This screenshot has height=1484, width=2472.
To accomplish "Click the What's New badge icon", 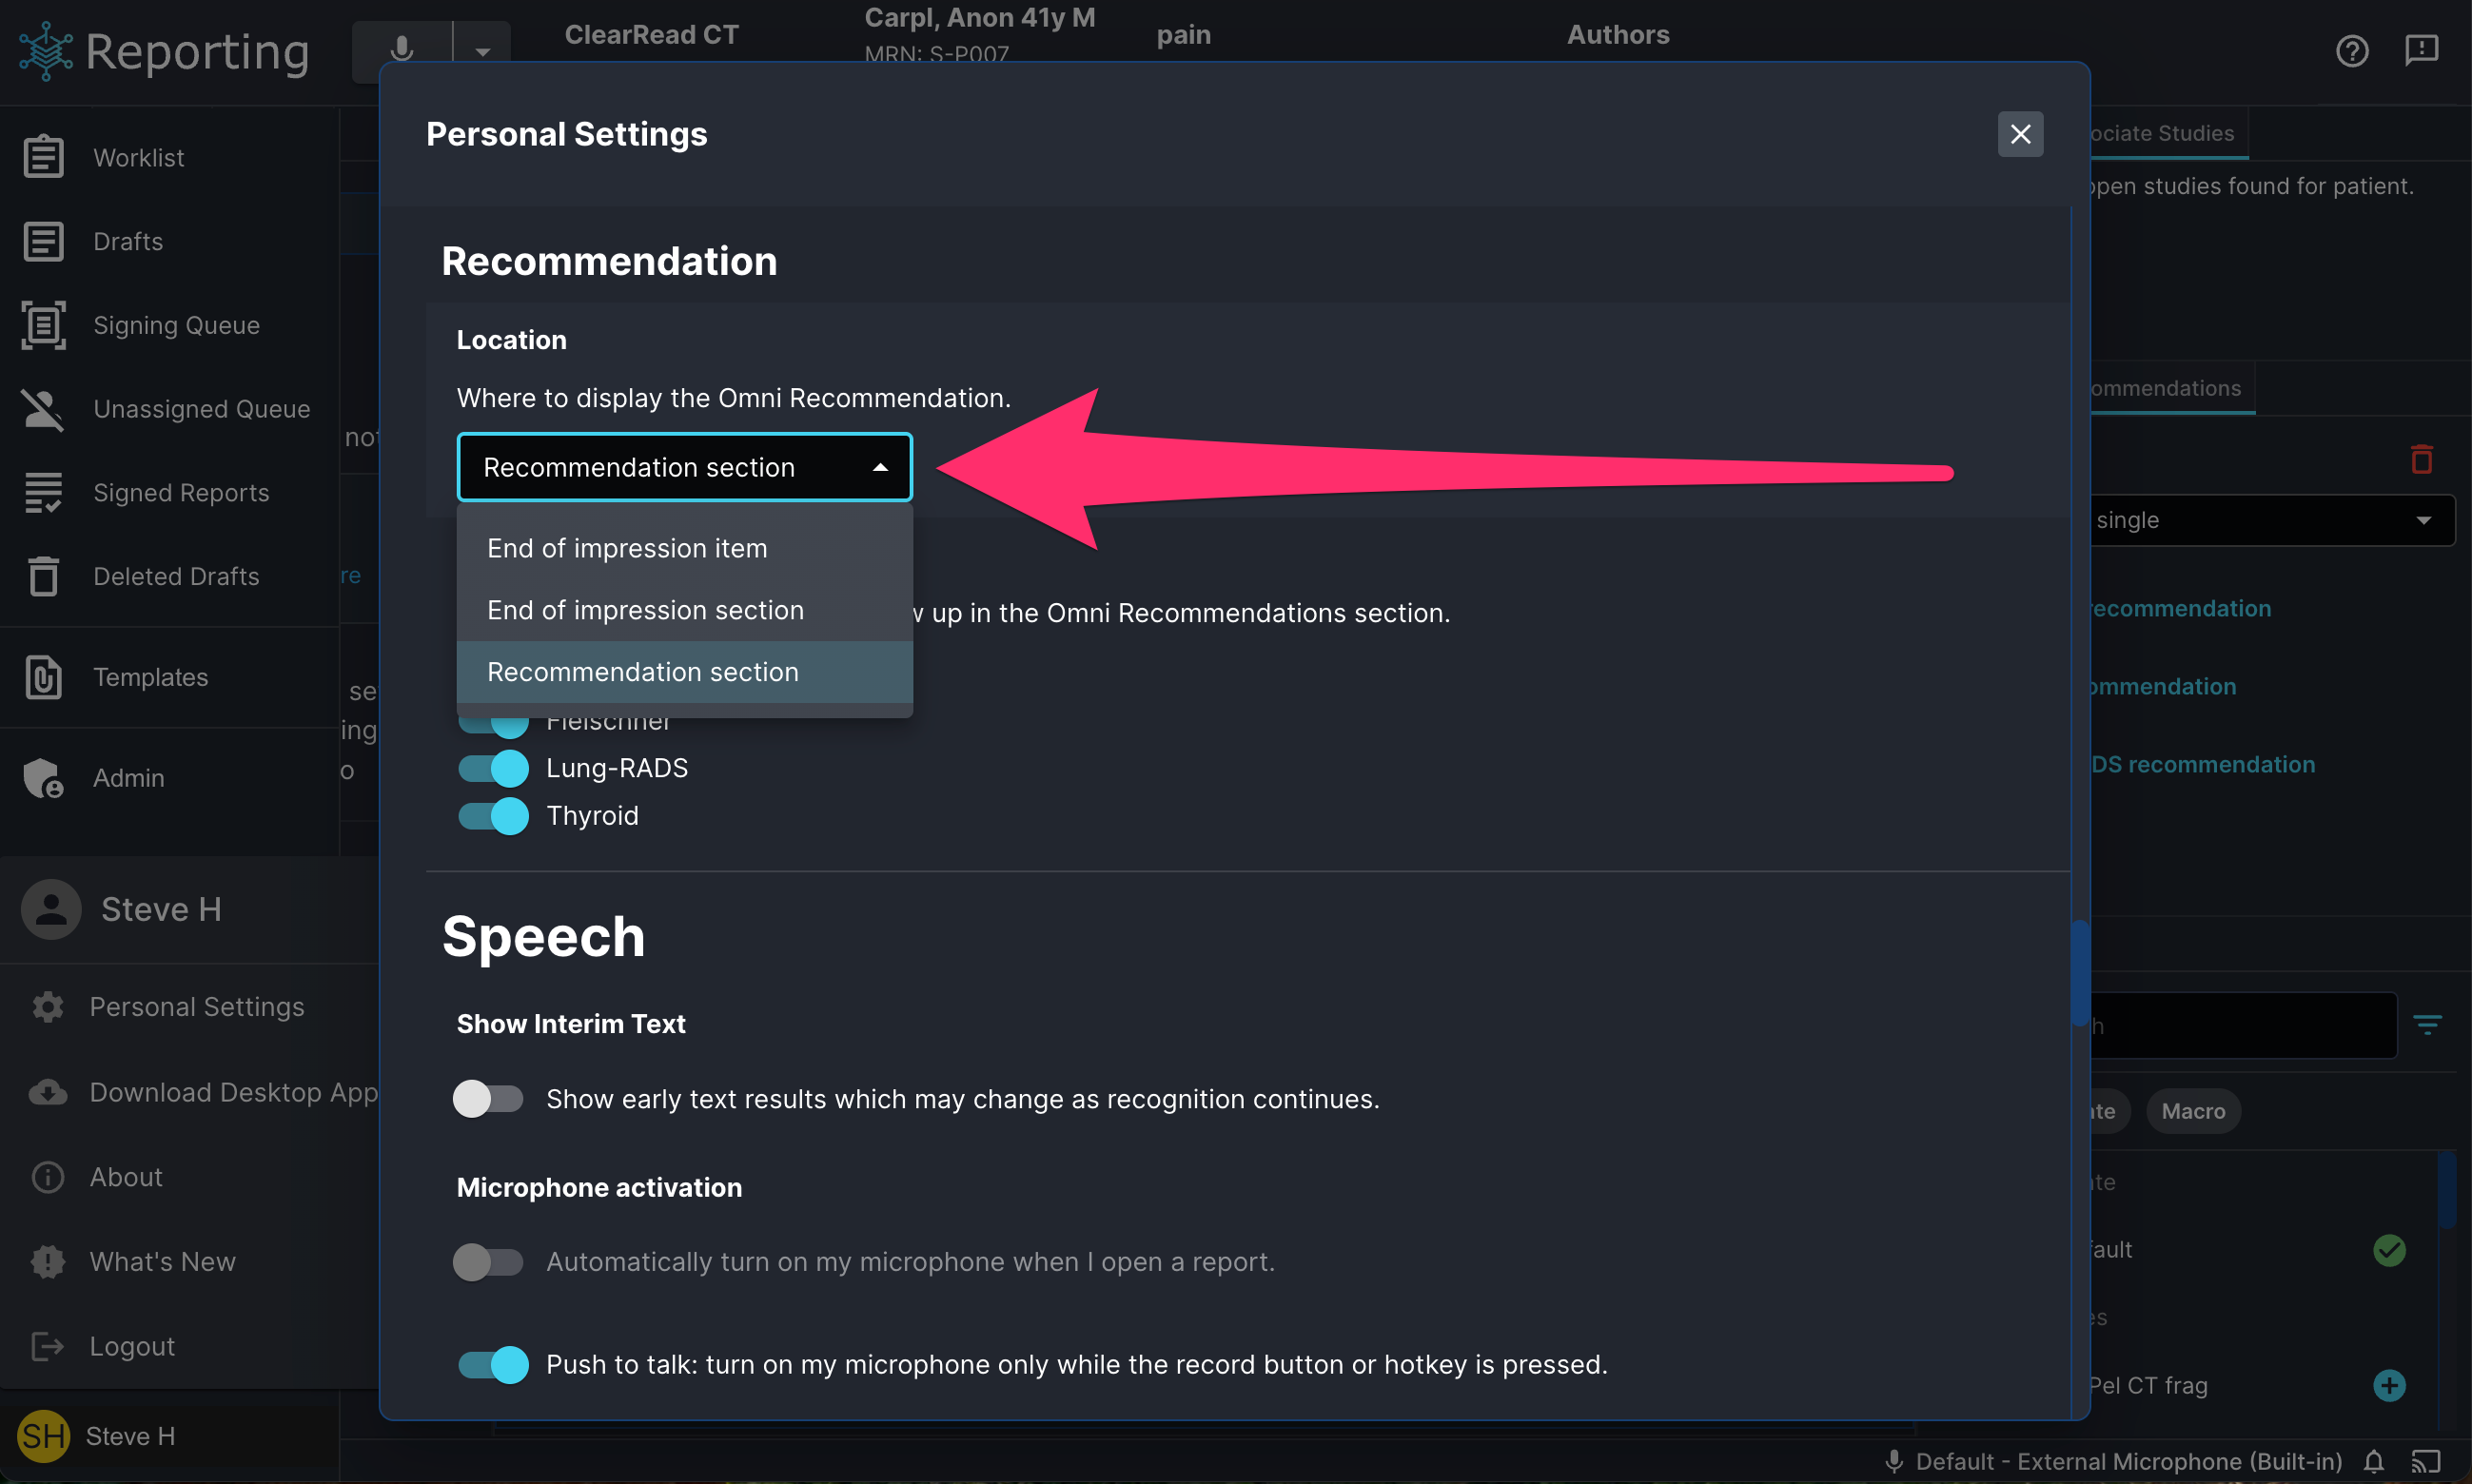I will pyautogui.click(x=47, y=1262).
